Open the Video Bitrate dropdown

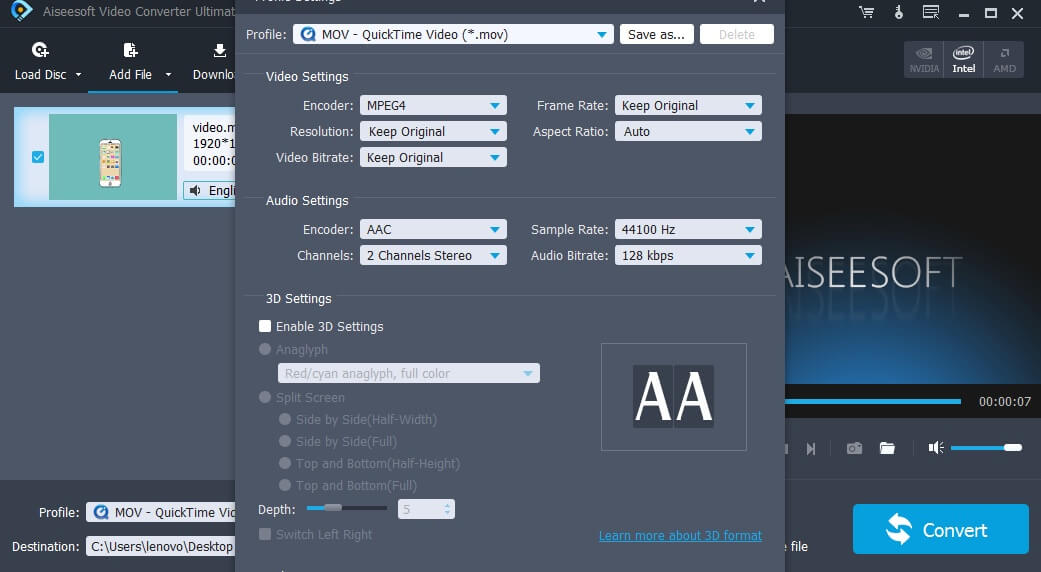[x=433, y=157]
